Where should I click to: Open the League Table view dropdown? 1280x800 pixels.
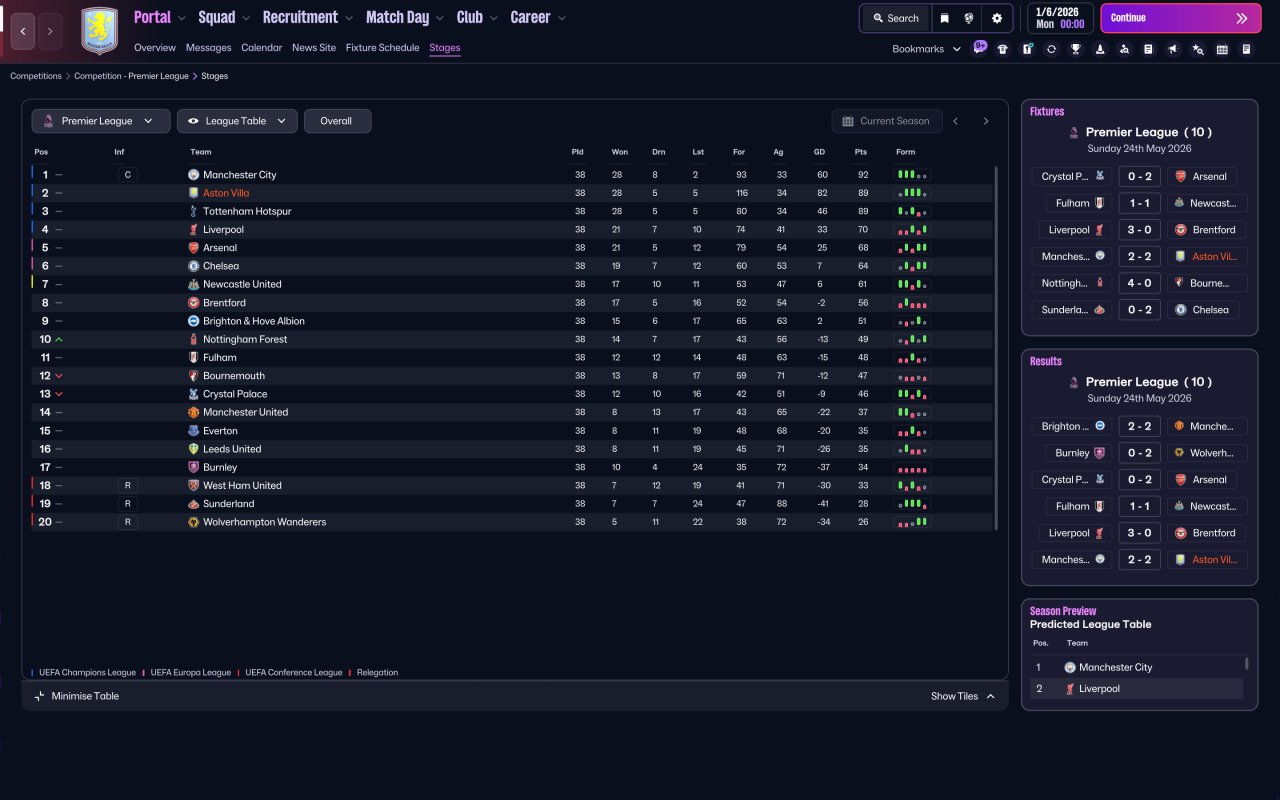(x=237, y=121)
